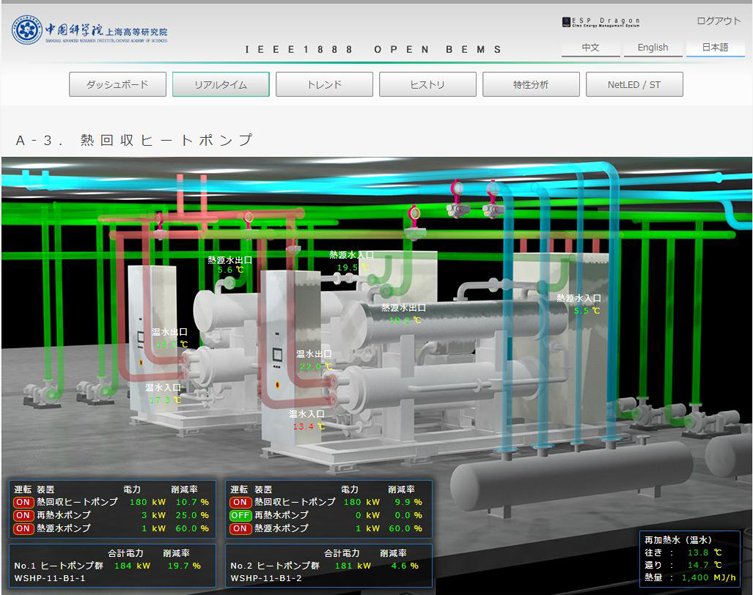Viewport: 753px width, 595px height.
Task: Switch to the トレンド tab
Action: (324, 85)
